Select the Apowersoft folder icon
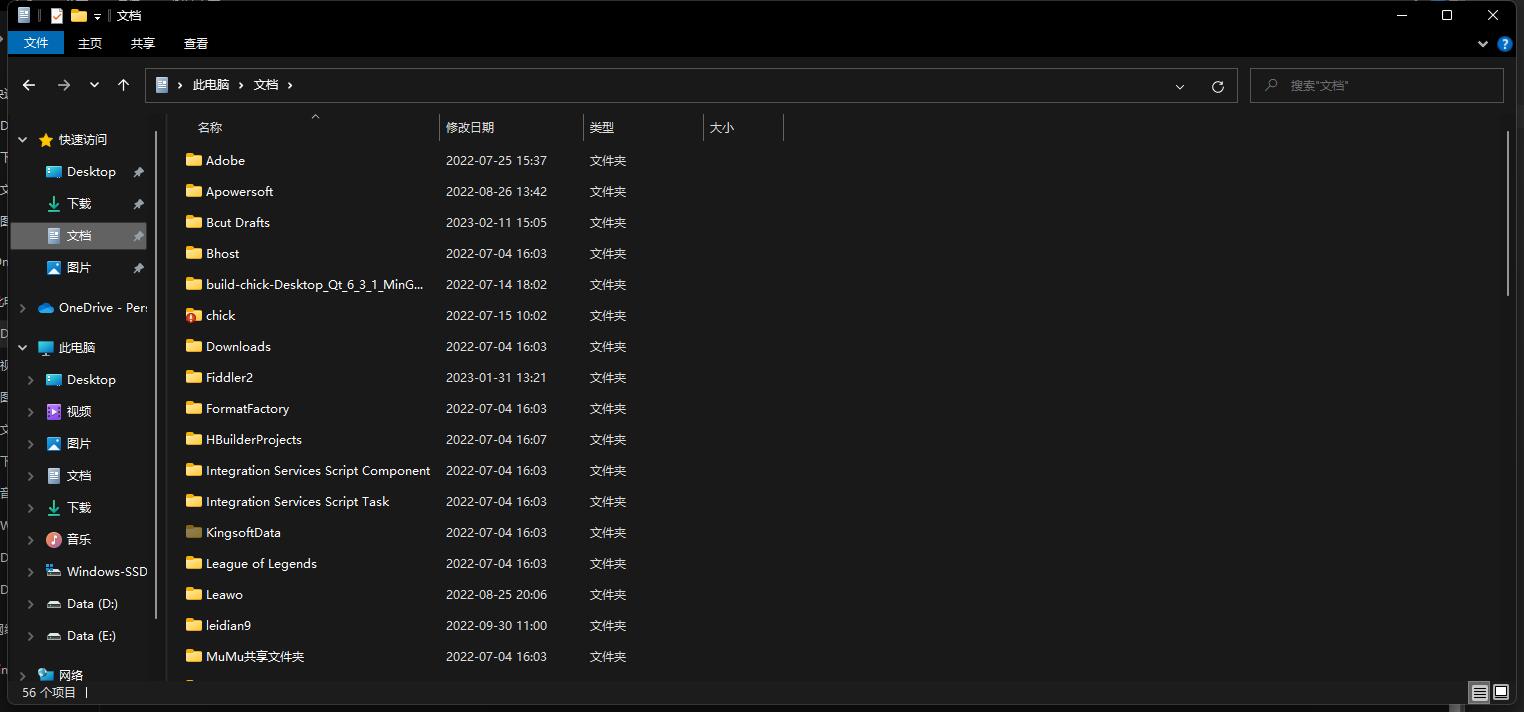This screenshot has width=1524, height=712. pyautogui.click(x=194, y=191)
